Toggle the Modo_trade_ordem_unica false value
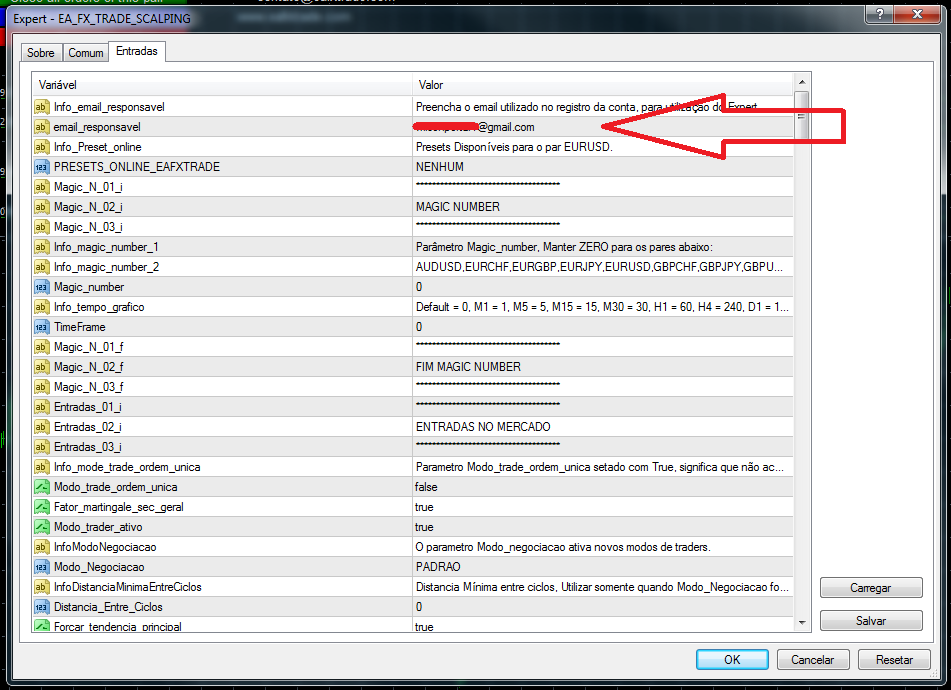 pos(426,487)
